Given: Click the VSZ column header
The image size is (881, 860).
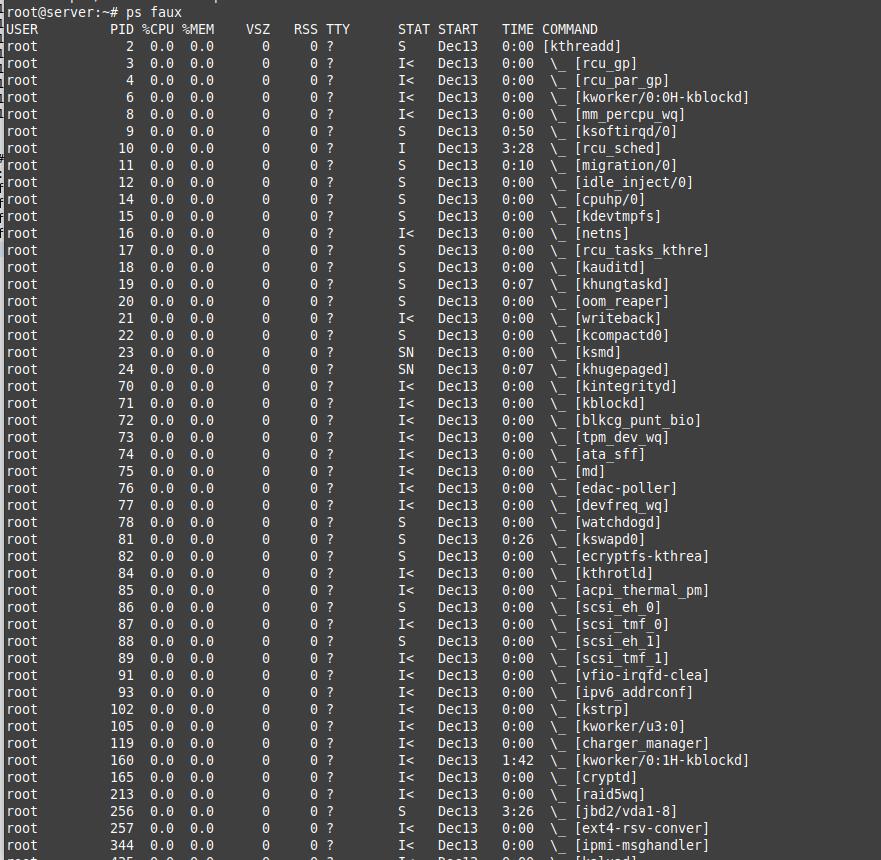Looking at the screenshot, I should (x=258, y=29).
